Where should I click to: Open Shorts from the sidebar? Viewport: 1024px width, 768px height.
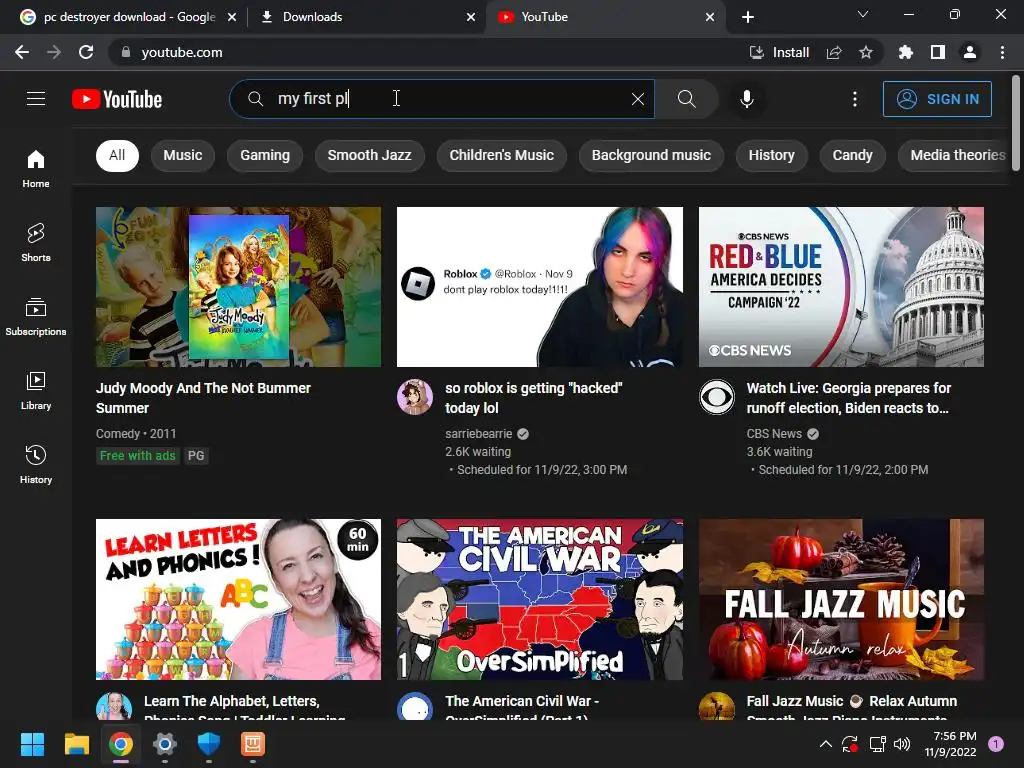36,242
